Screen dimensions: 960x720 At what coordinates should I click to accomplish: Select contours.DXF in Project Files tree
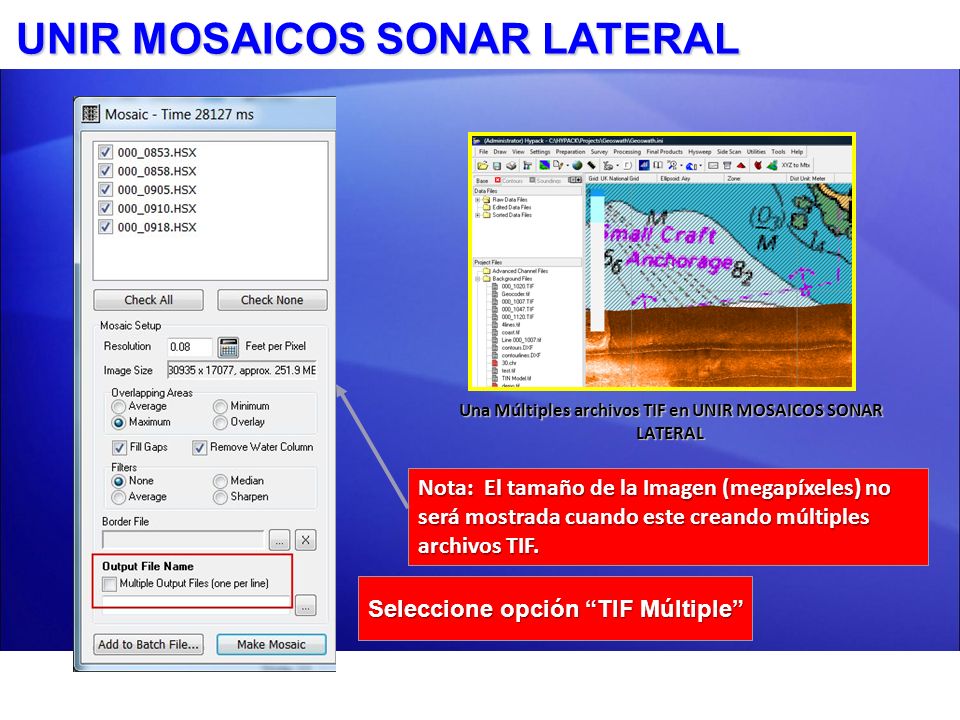coord(517,348)
